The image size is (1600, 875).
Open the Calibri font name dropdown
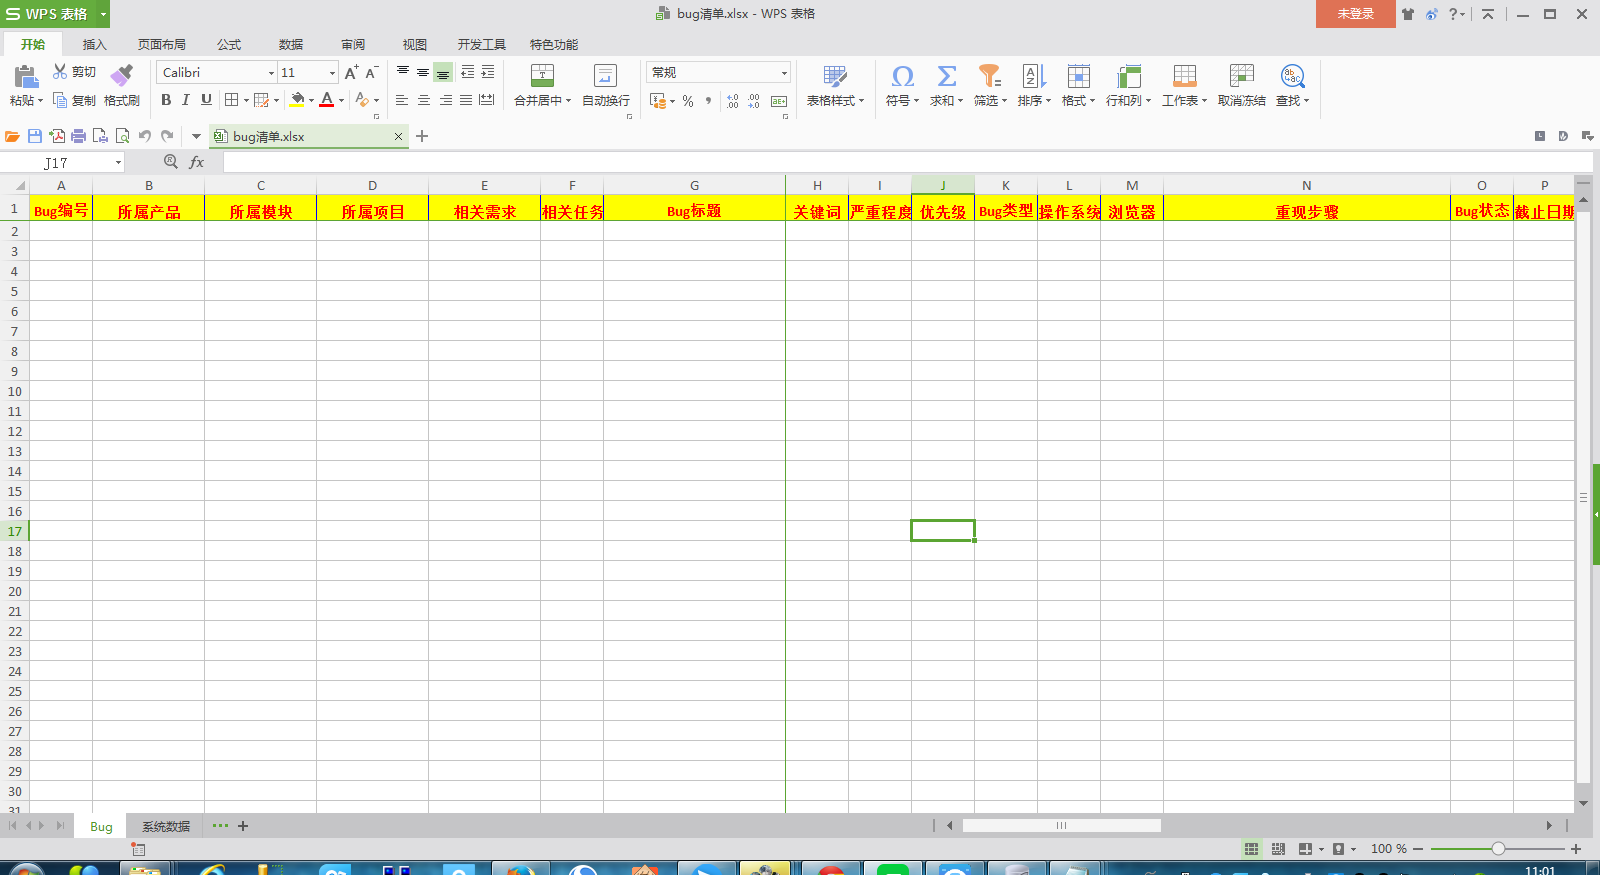[270, 73]
